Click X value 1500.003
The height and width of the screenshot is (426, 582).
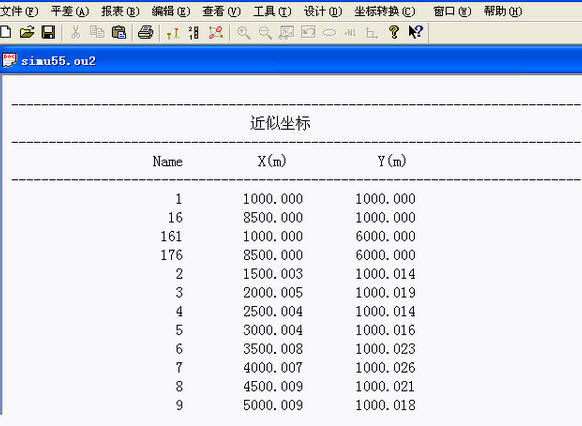pyautogui.click(x=273, y=274)
